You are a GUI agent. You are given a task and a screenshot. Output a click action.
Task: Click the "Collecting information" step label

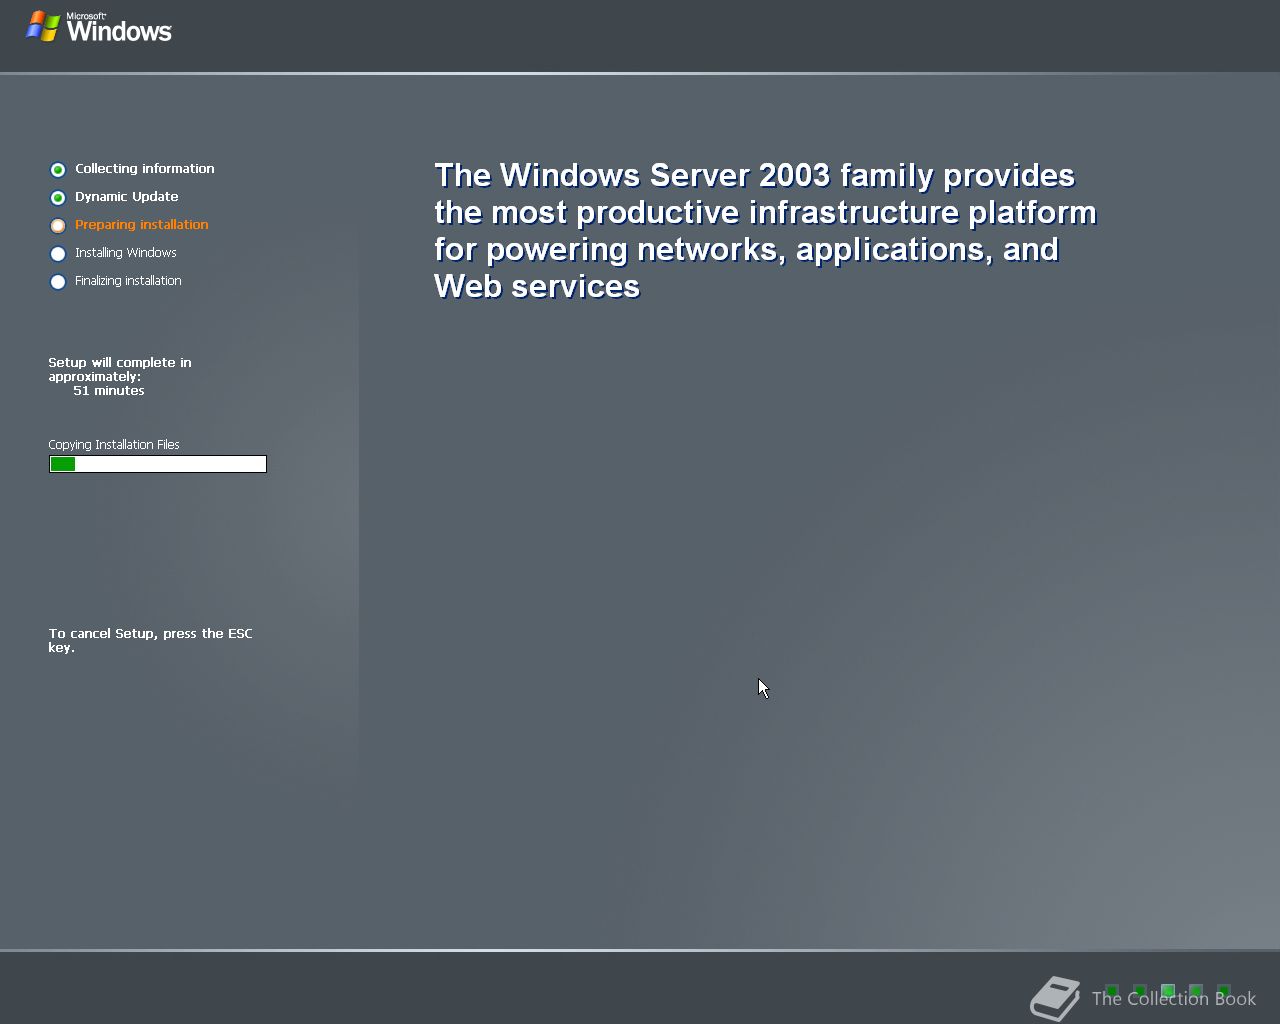coord(145,169)
